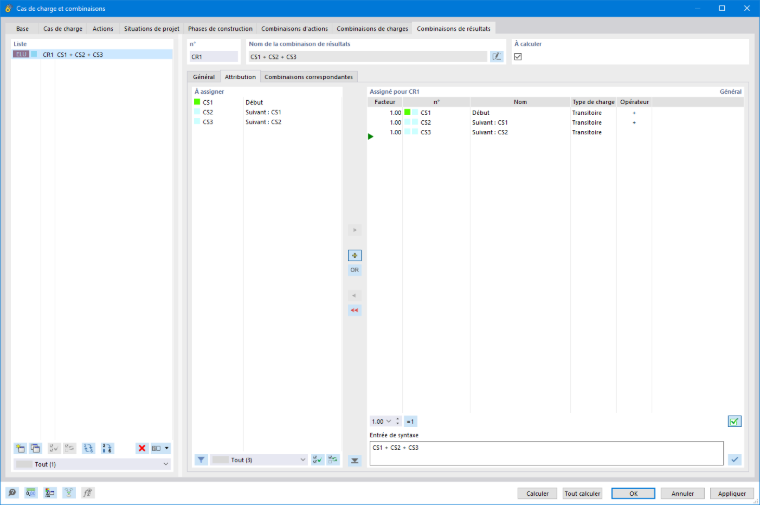Click the copy combination icon under Liste
This screenshot has height=505, width=760.
point(35,448)
